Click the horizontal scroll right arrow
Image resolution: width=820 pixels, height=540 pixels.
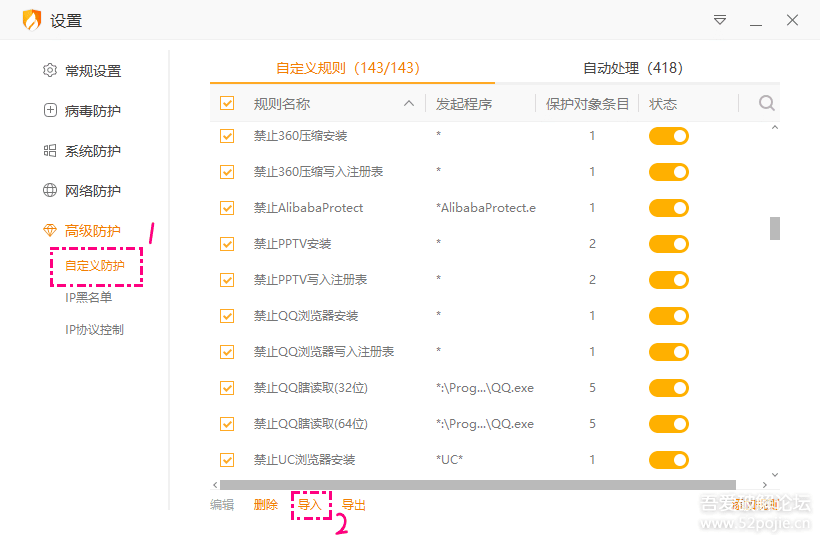[x=765, y=485]
